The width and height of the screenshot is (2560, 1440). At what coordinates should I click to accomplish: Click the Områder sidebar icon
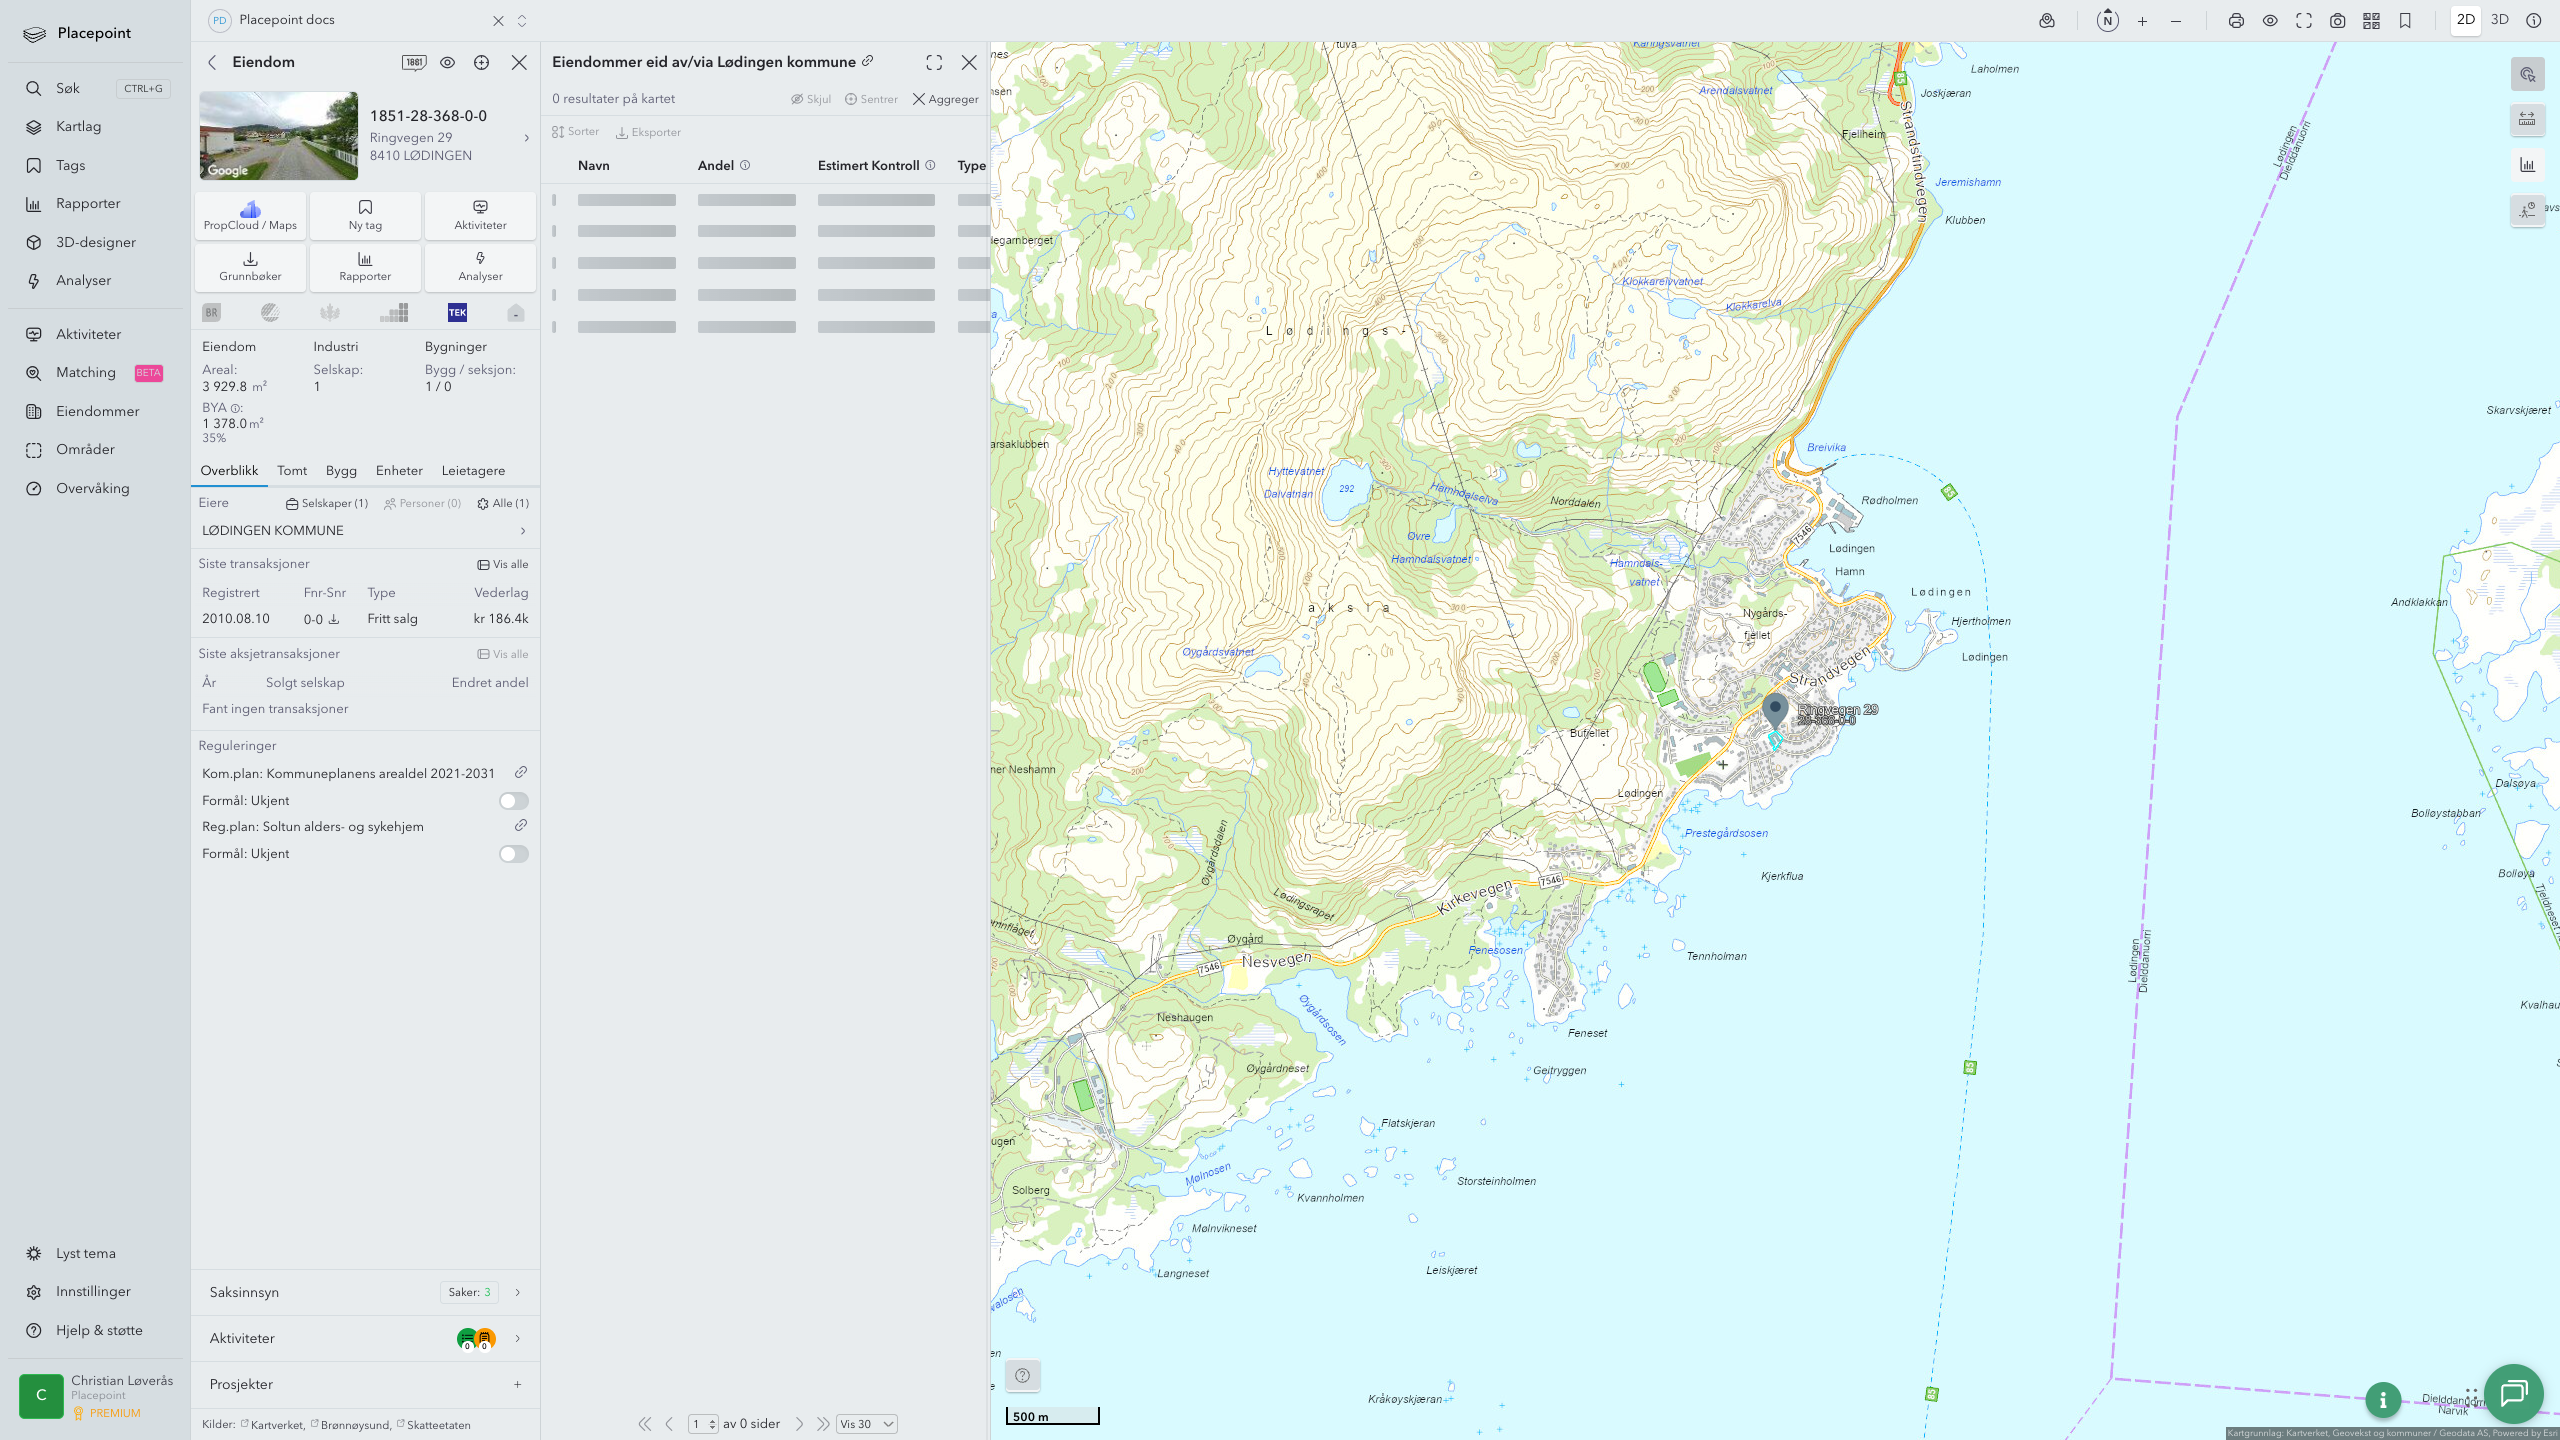[x=34, y=450]
